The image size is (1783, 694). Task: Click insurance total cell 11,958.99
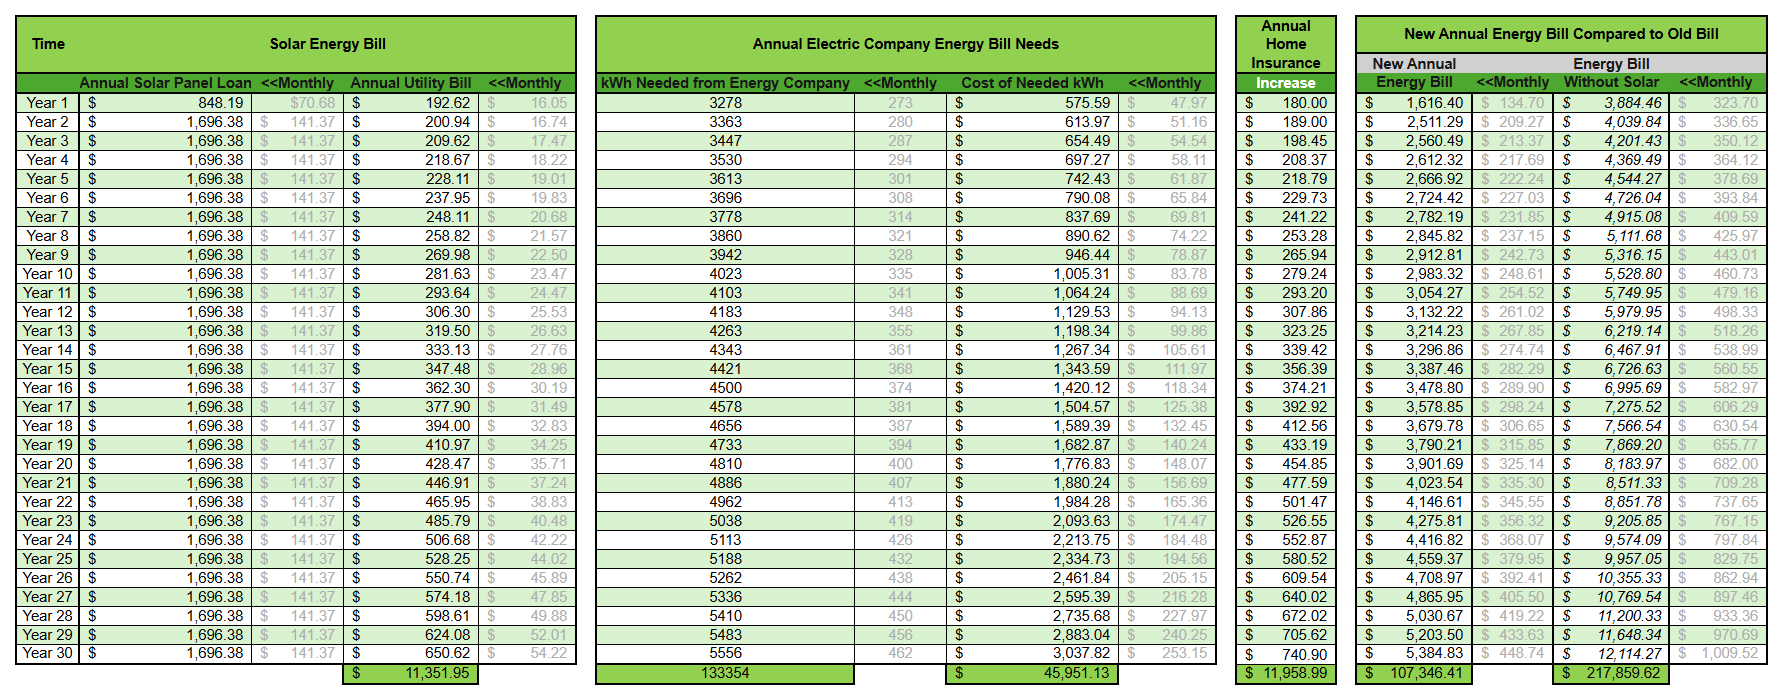[1285, 674]
